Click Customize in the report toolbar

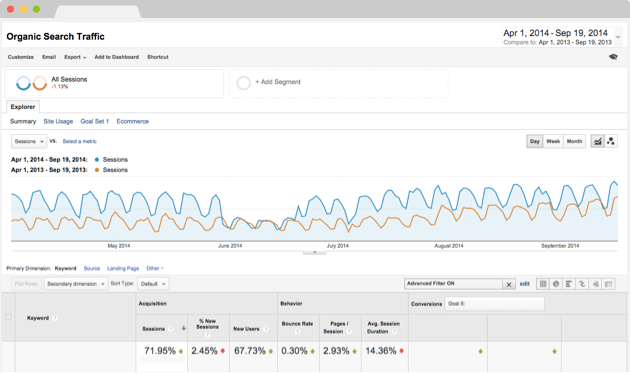(x=21, y=57)
